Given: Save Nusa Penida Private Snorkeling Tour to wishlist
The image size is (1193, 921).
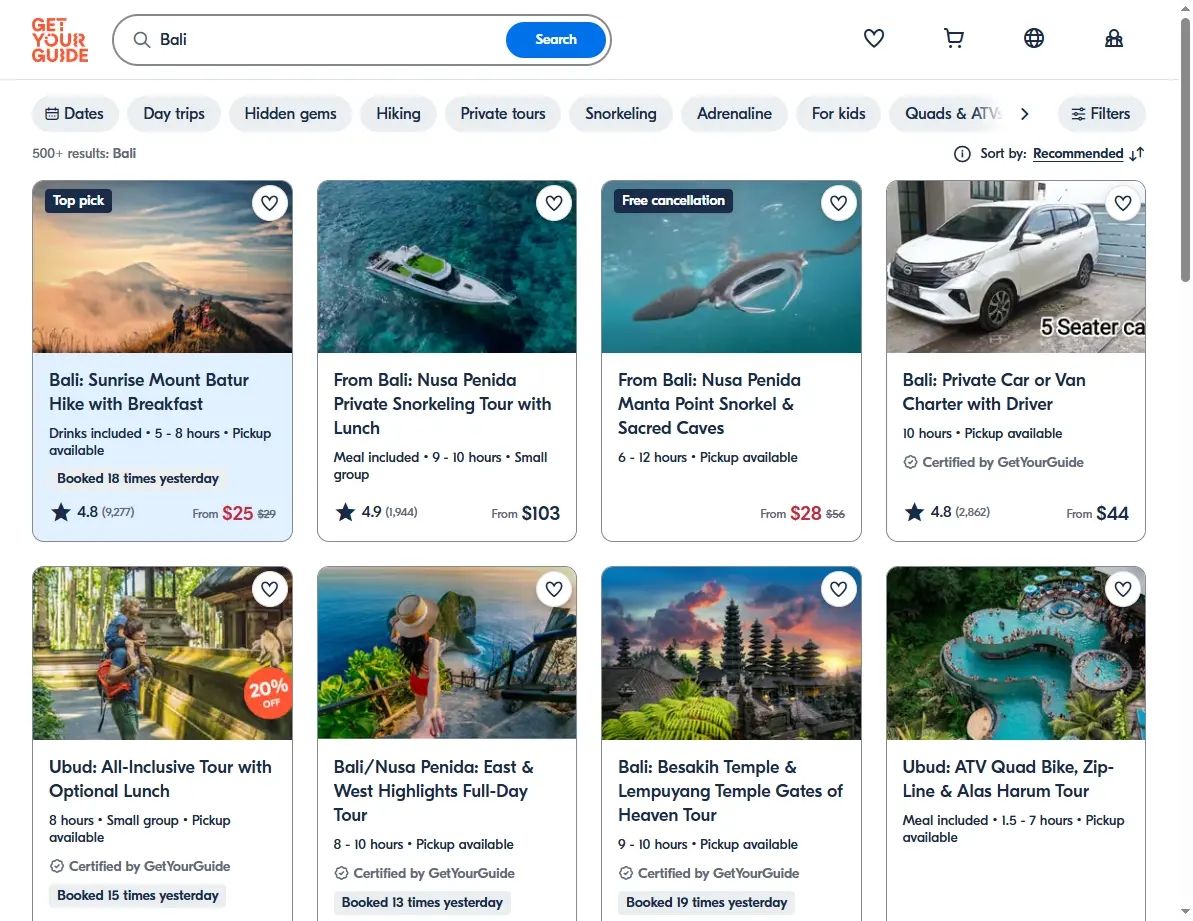Looking at the screenshot, I should [x=554, y=203].
